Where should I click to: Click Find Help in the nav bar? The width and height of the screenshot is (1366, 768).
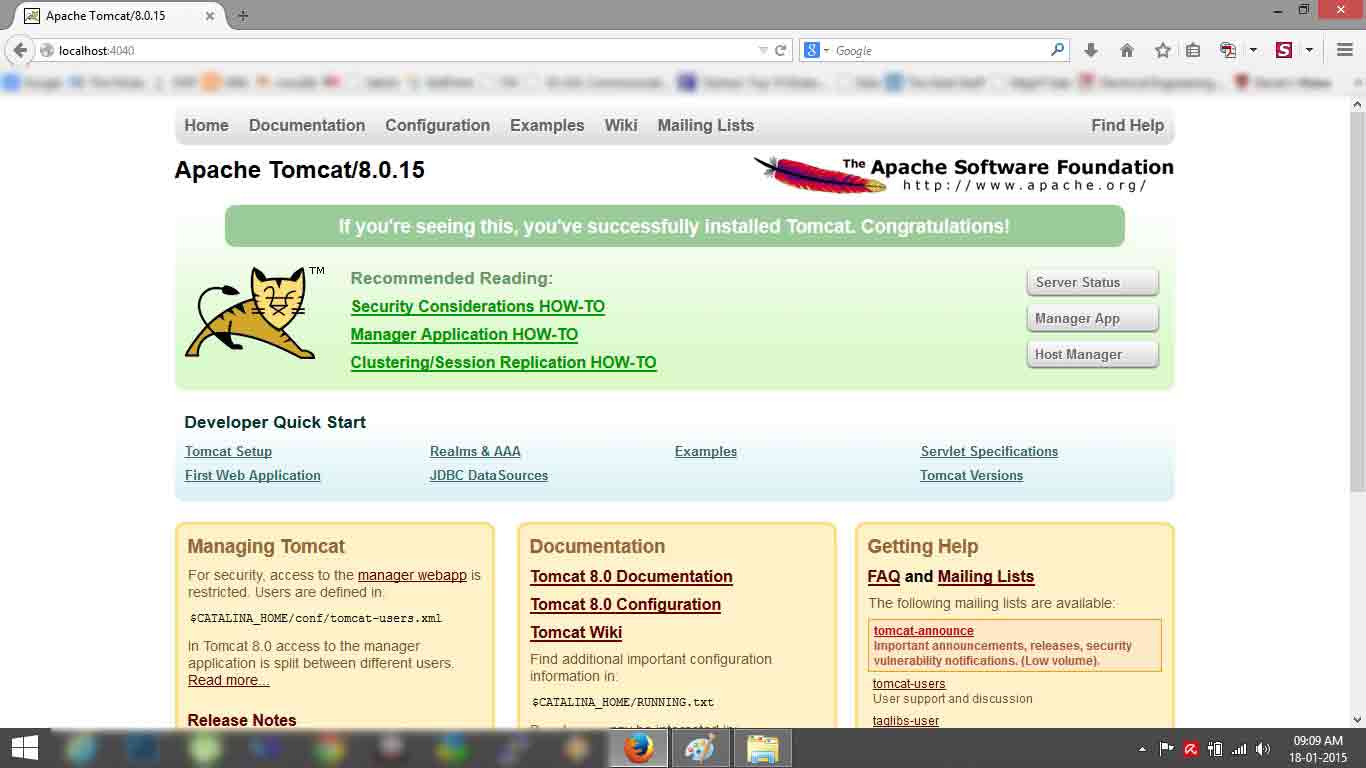click(x=1127, y=125)
